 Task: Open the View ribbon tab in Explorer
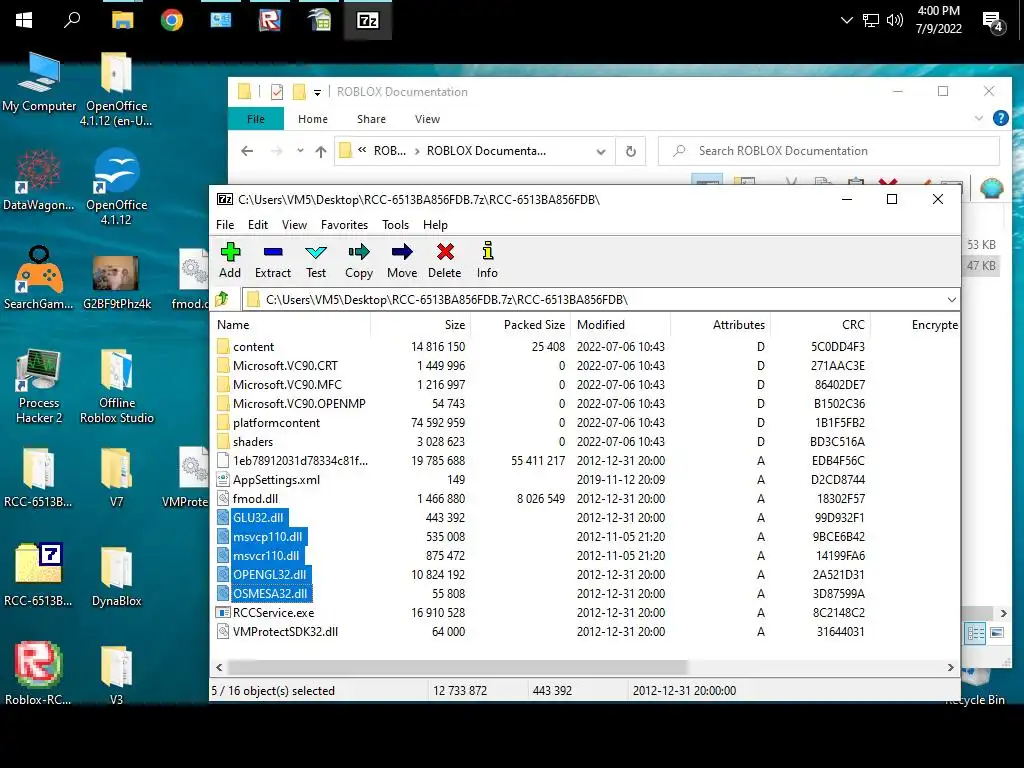(x=427, y=119)
